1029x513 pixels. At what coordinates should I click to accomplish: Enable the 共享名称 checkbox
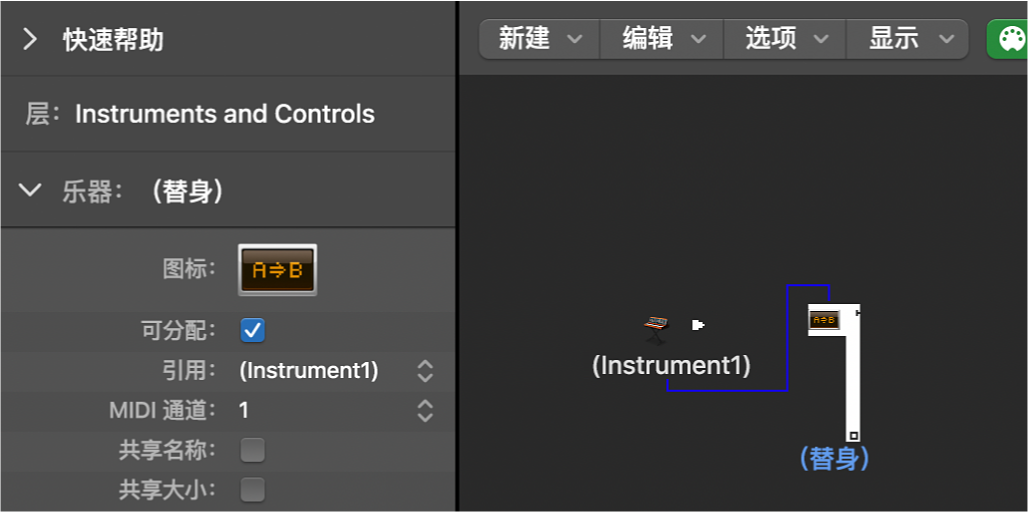pos(253,450)
